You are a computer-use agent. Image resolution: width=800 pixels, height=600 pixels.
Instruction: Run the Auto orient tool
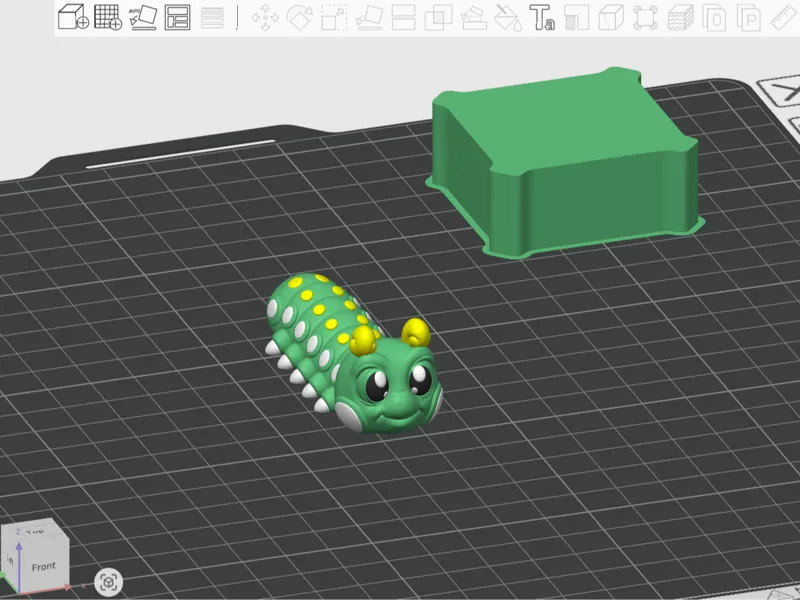pyautogui.click(x=142, y=17)
